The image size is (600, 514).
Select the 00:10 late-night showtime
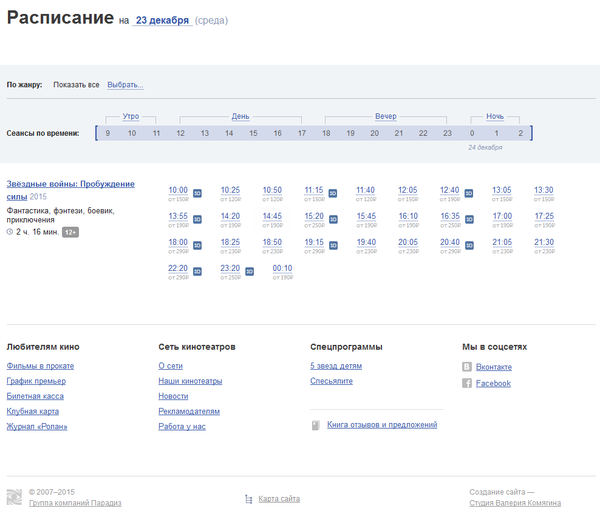282,268
